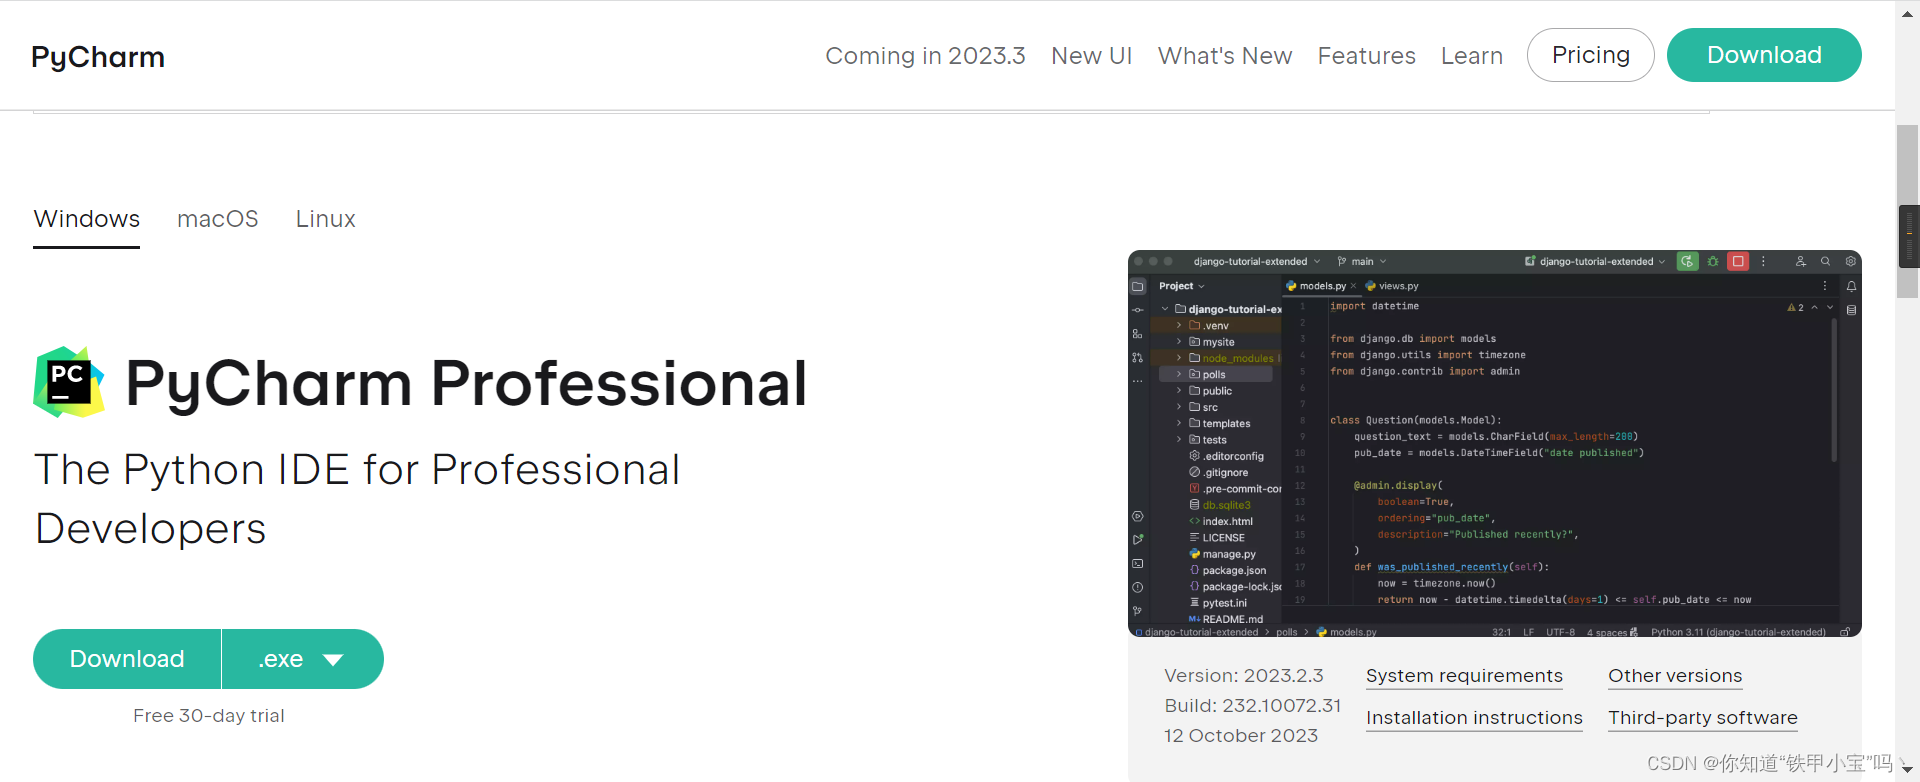Click Python 3.11 interpreter in status bar
This screenshot has height=782, width=1920.
(x=1738, y=632)
